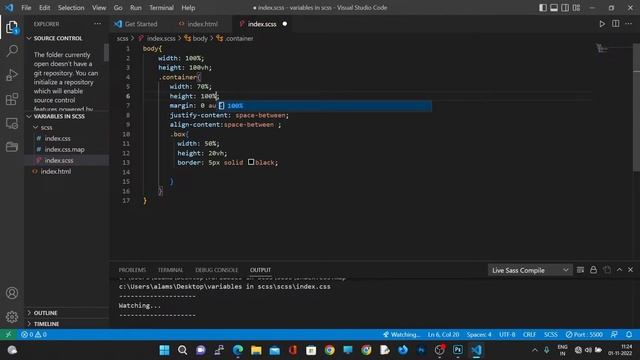The image size is (640, 360).
Task: Customize layout icon in title bar
Action: click(x=576, y=8)
